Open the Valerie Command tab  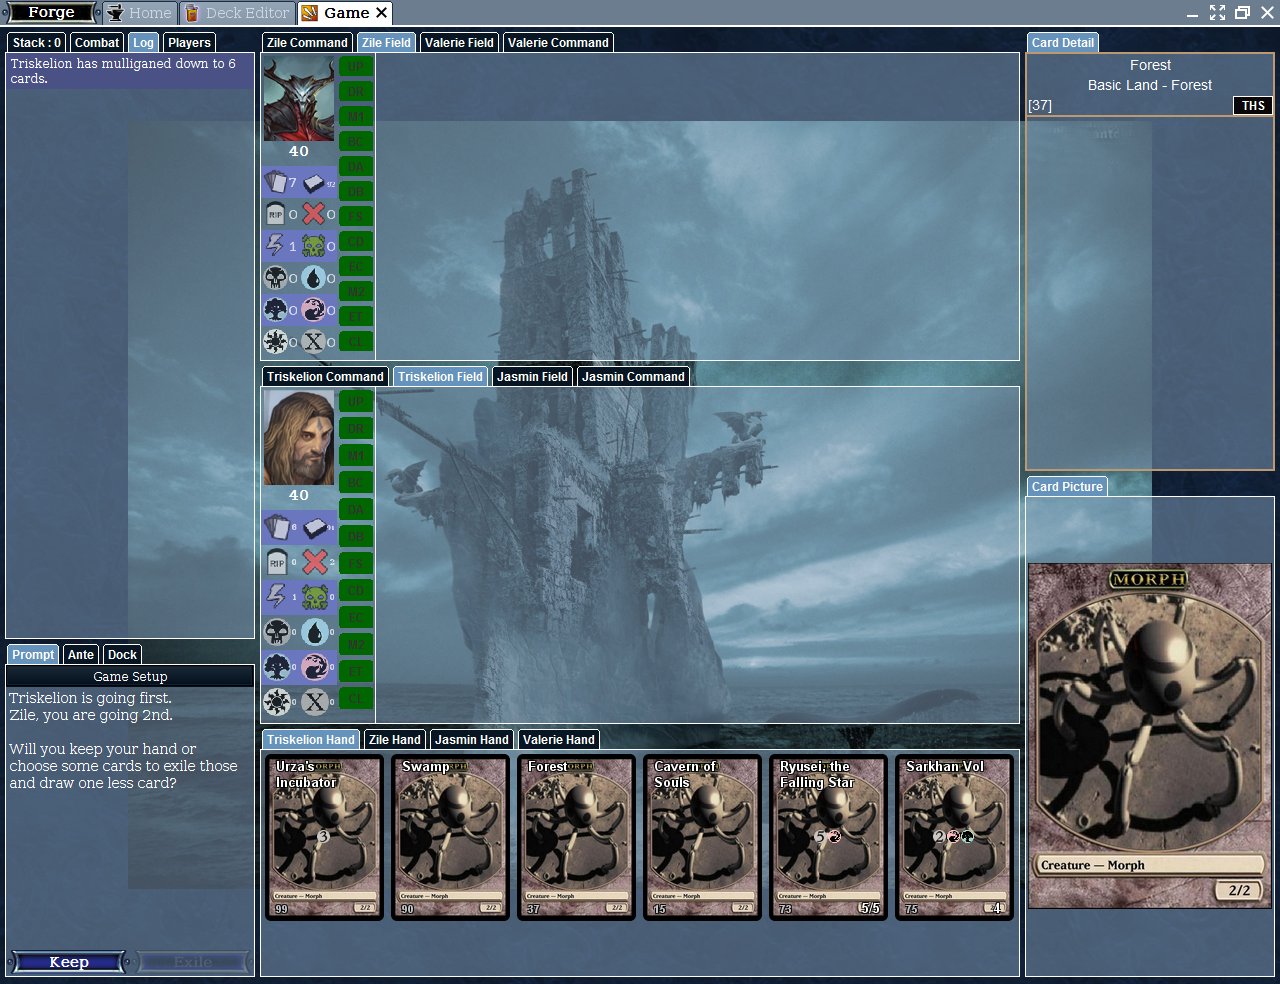[558, 43]
